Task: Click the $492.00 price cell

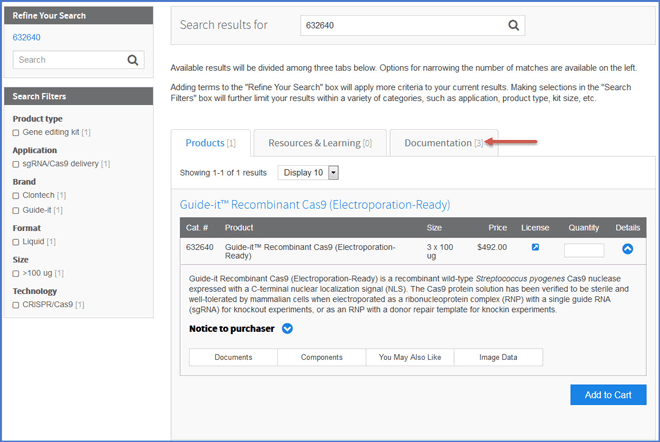Action: pyautogui.click(x=492, y=247)
